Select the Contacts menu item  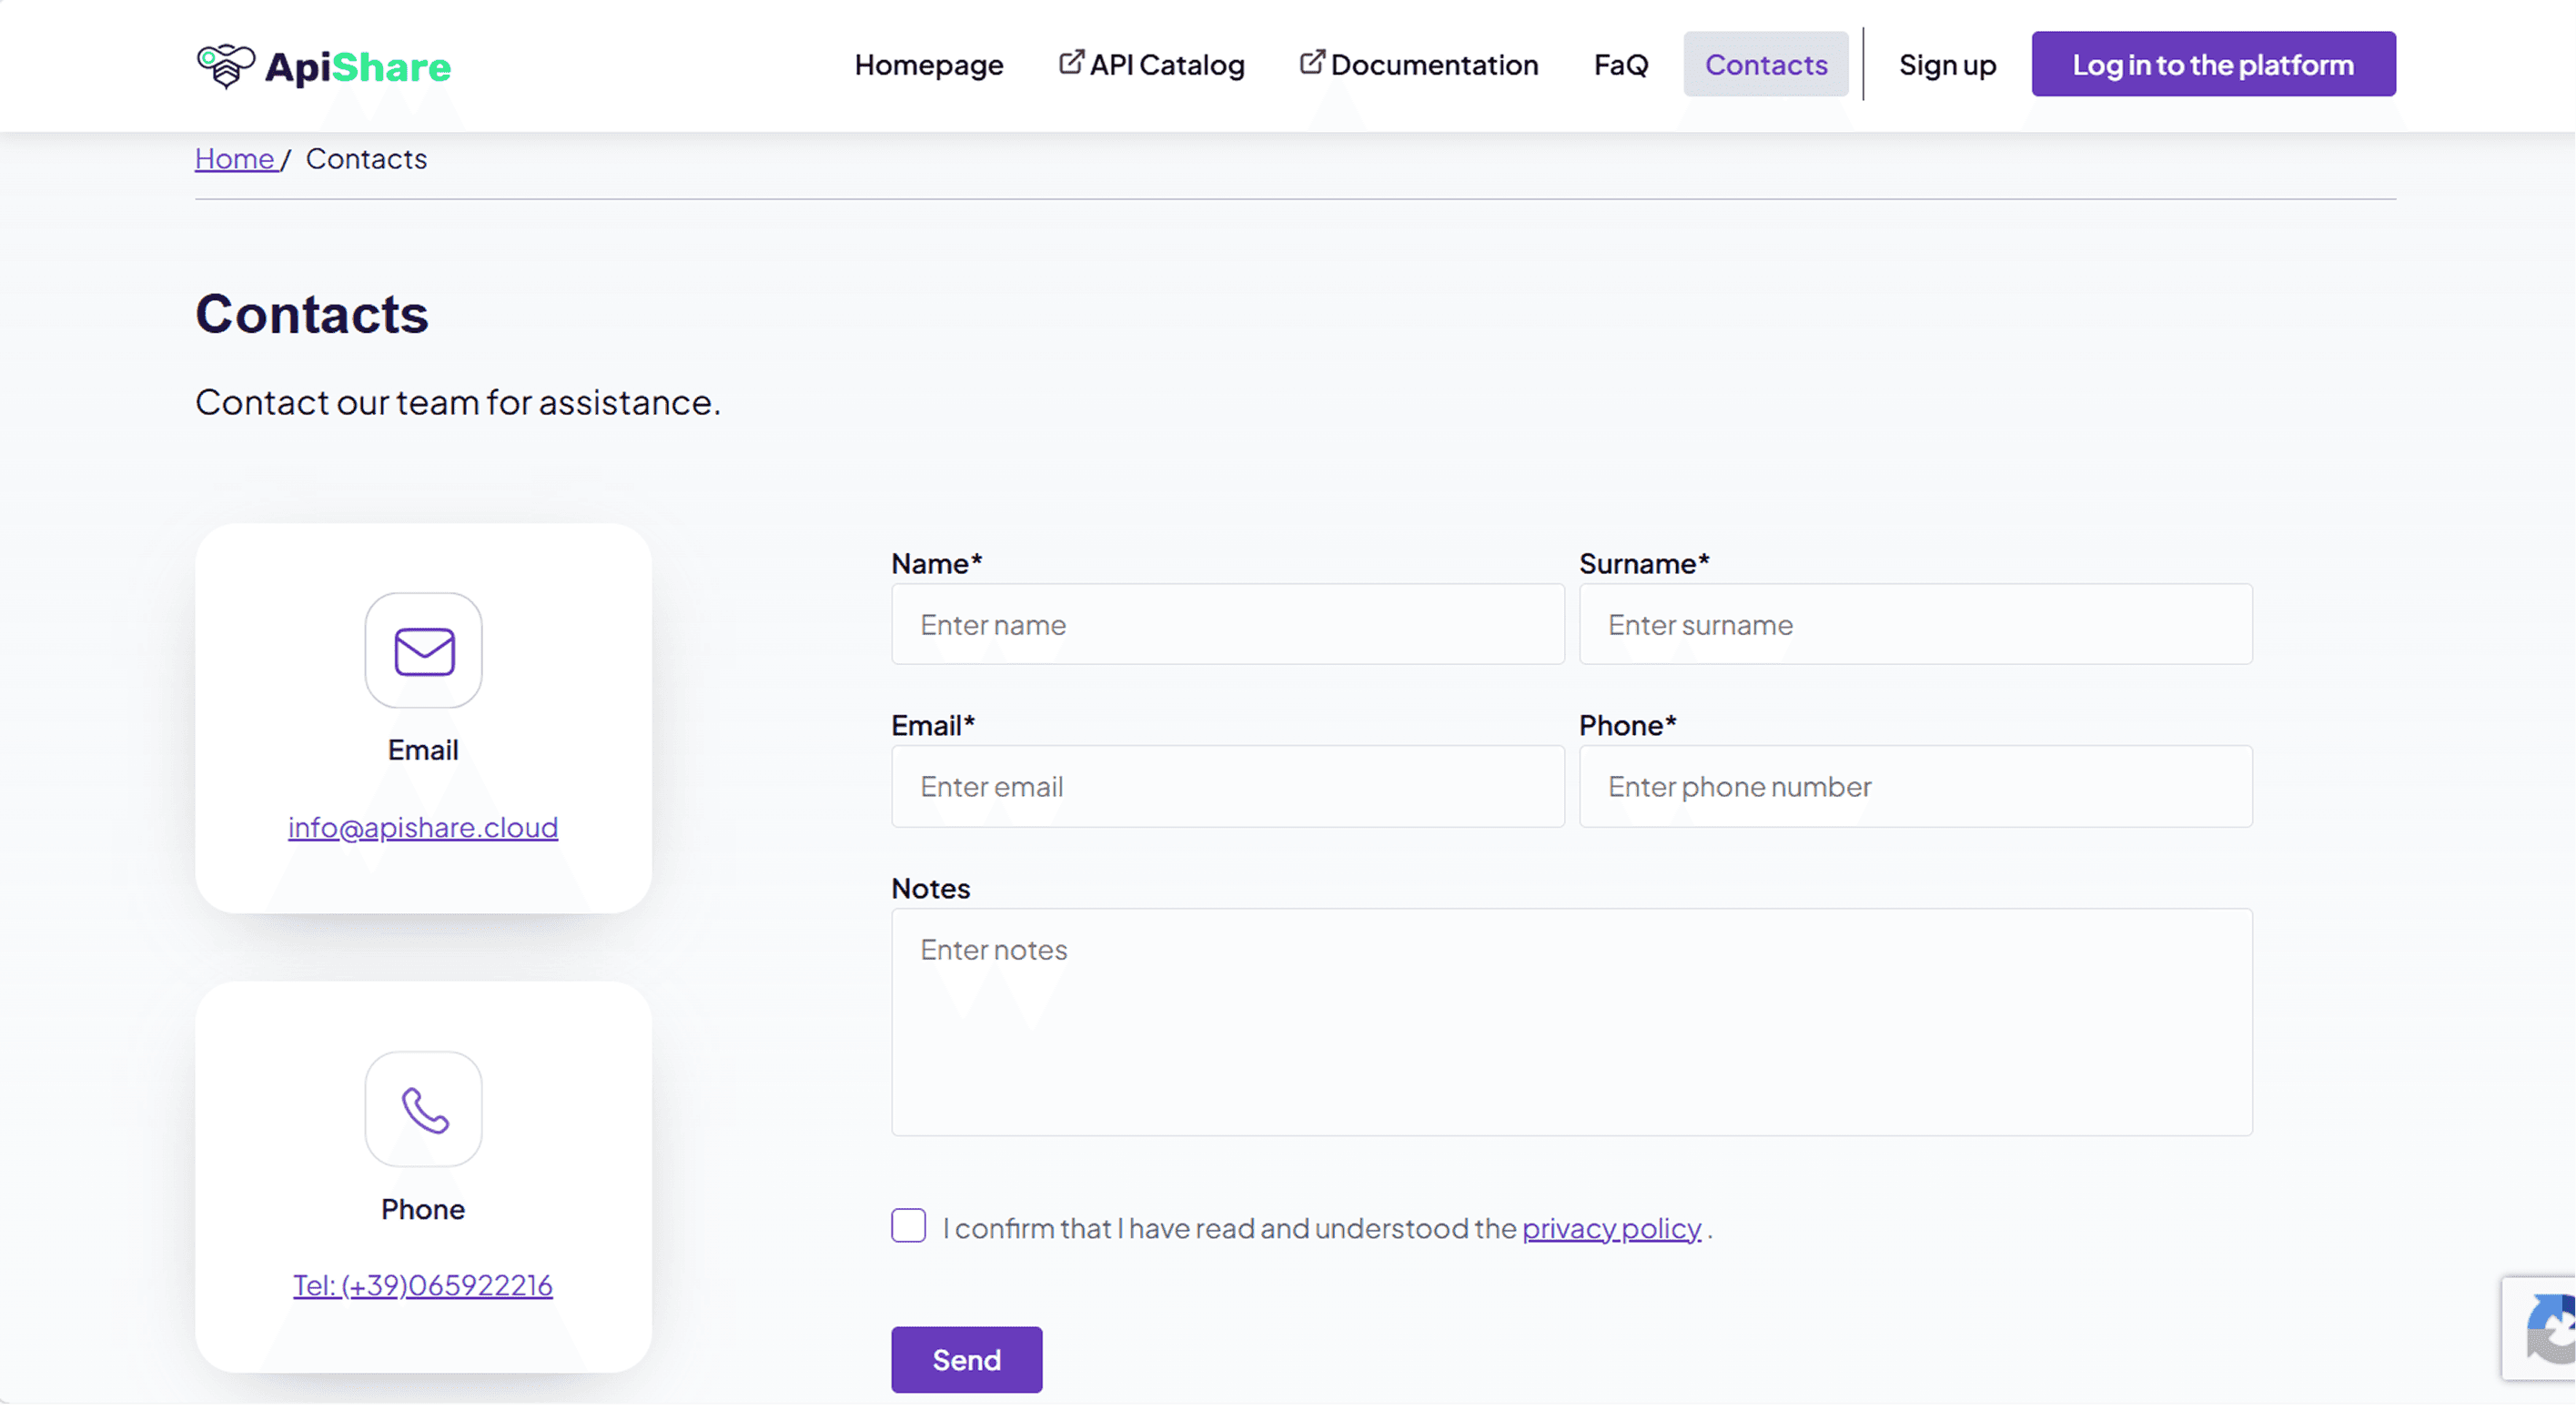(1766, 65)
